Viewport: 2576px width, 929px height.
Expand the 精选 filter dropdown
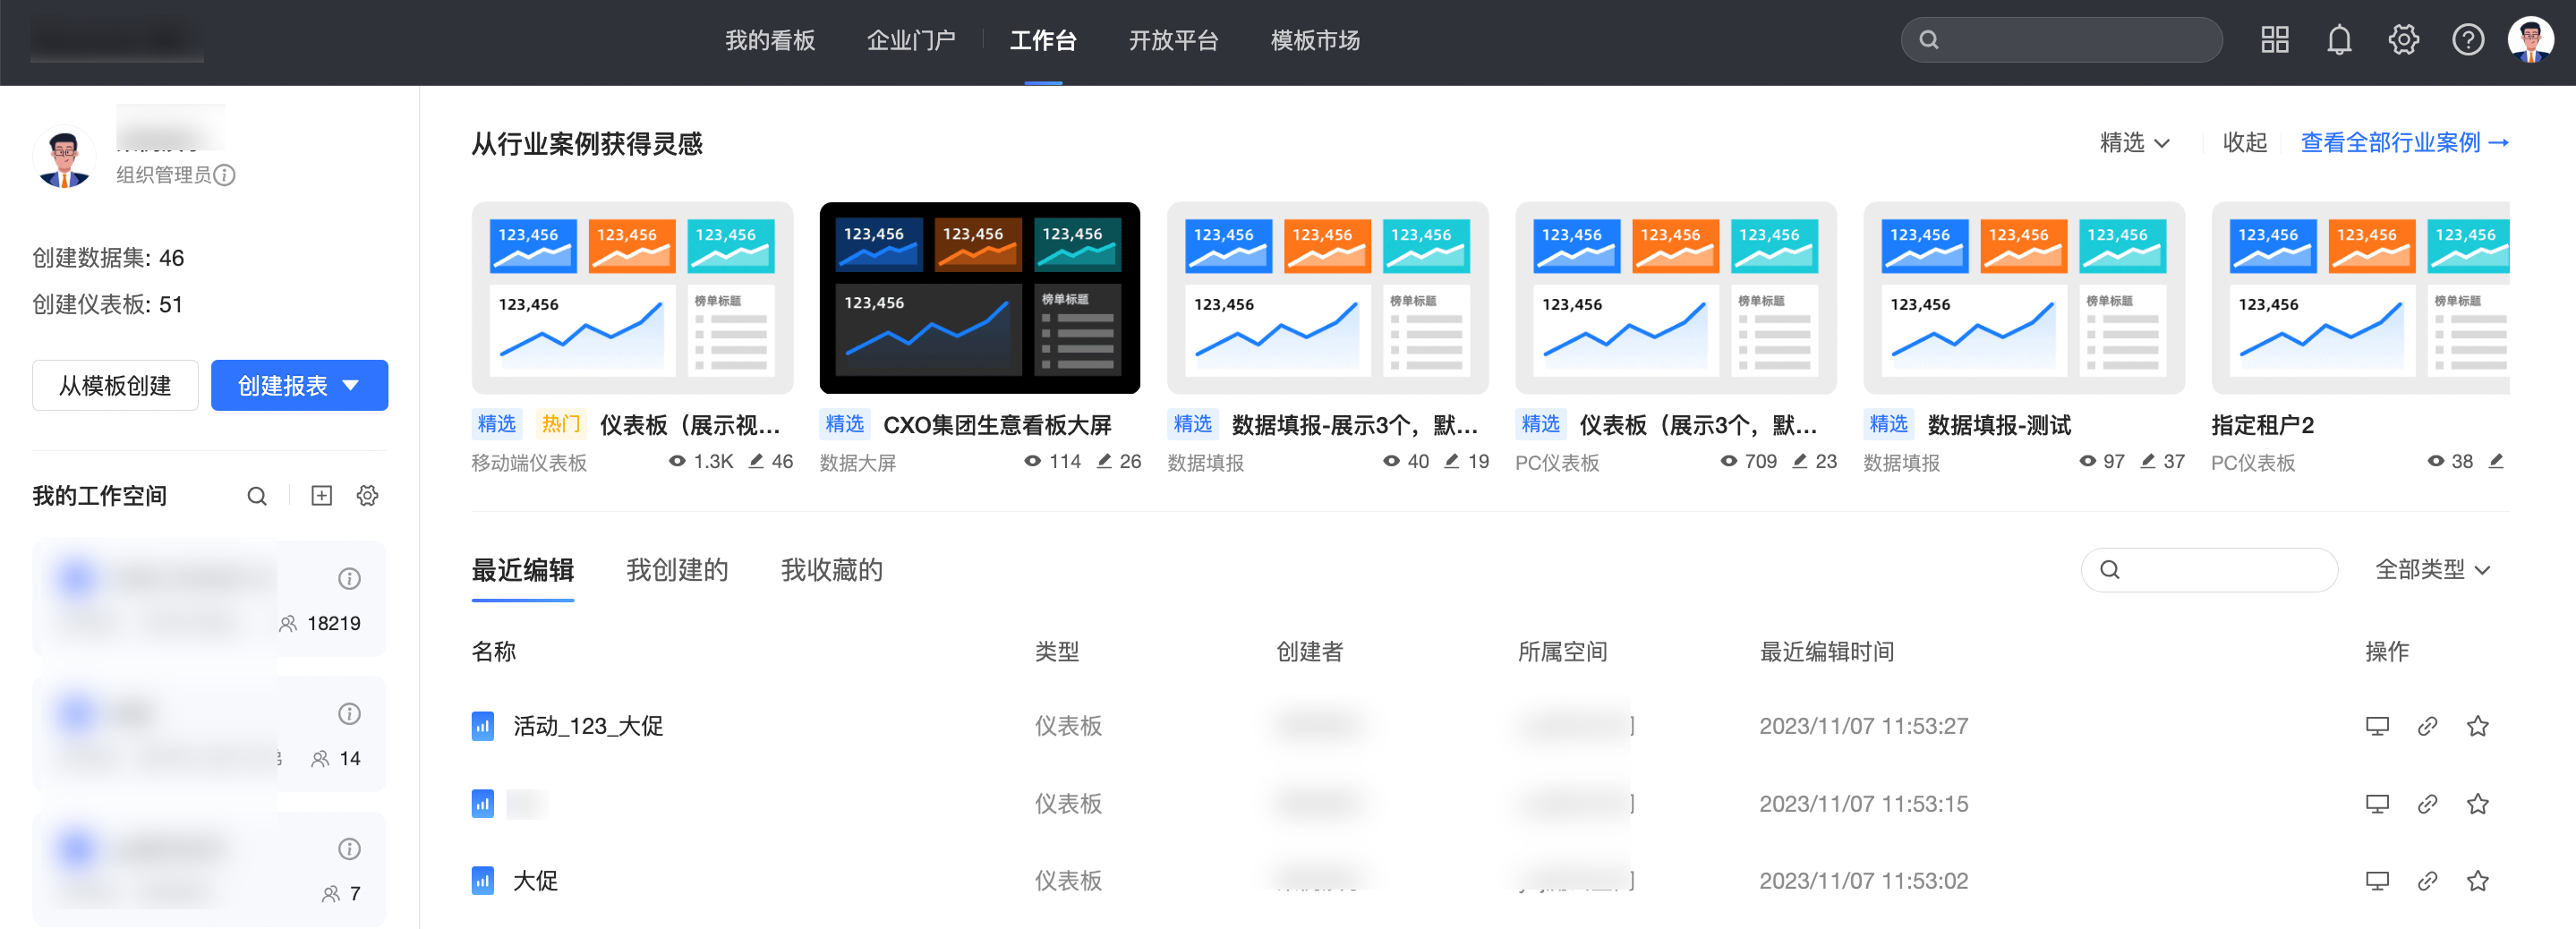click(x=2134, y=143)
